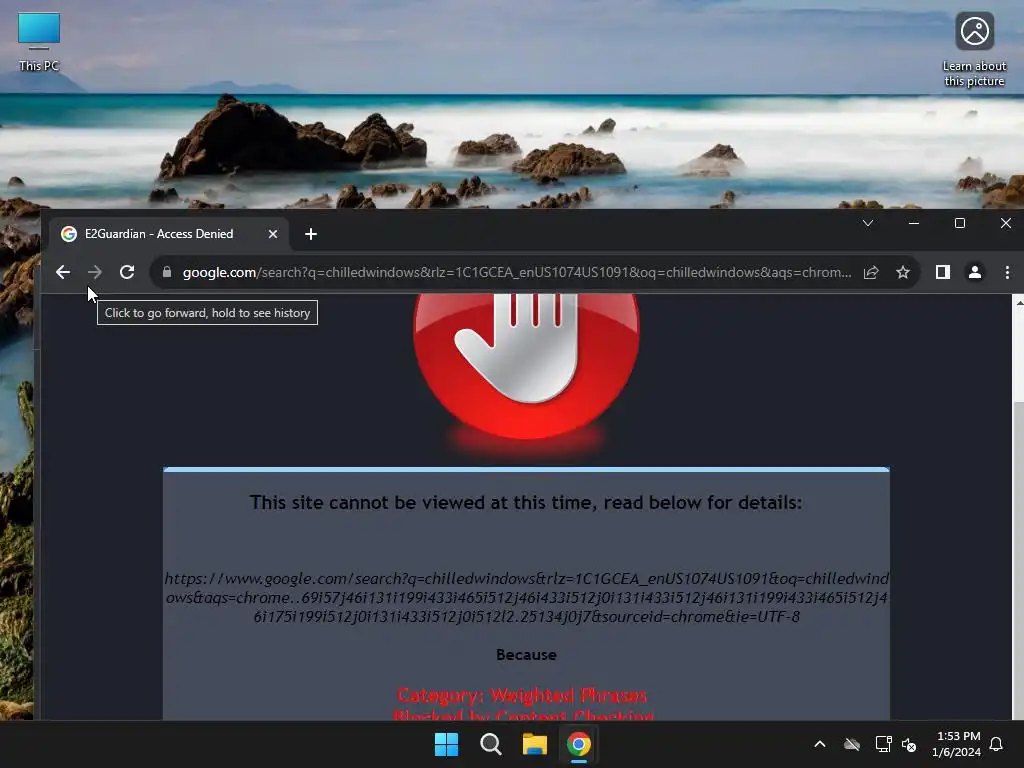Bookmark this tab with the star icon
Screen dimensions: 1024x768
[903, 272]
